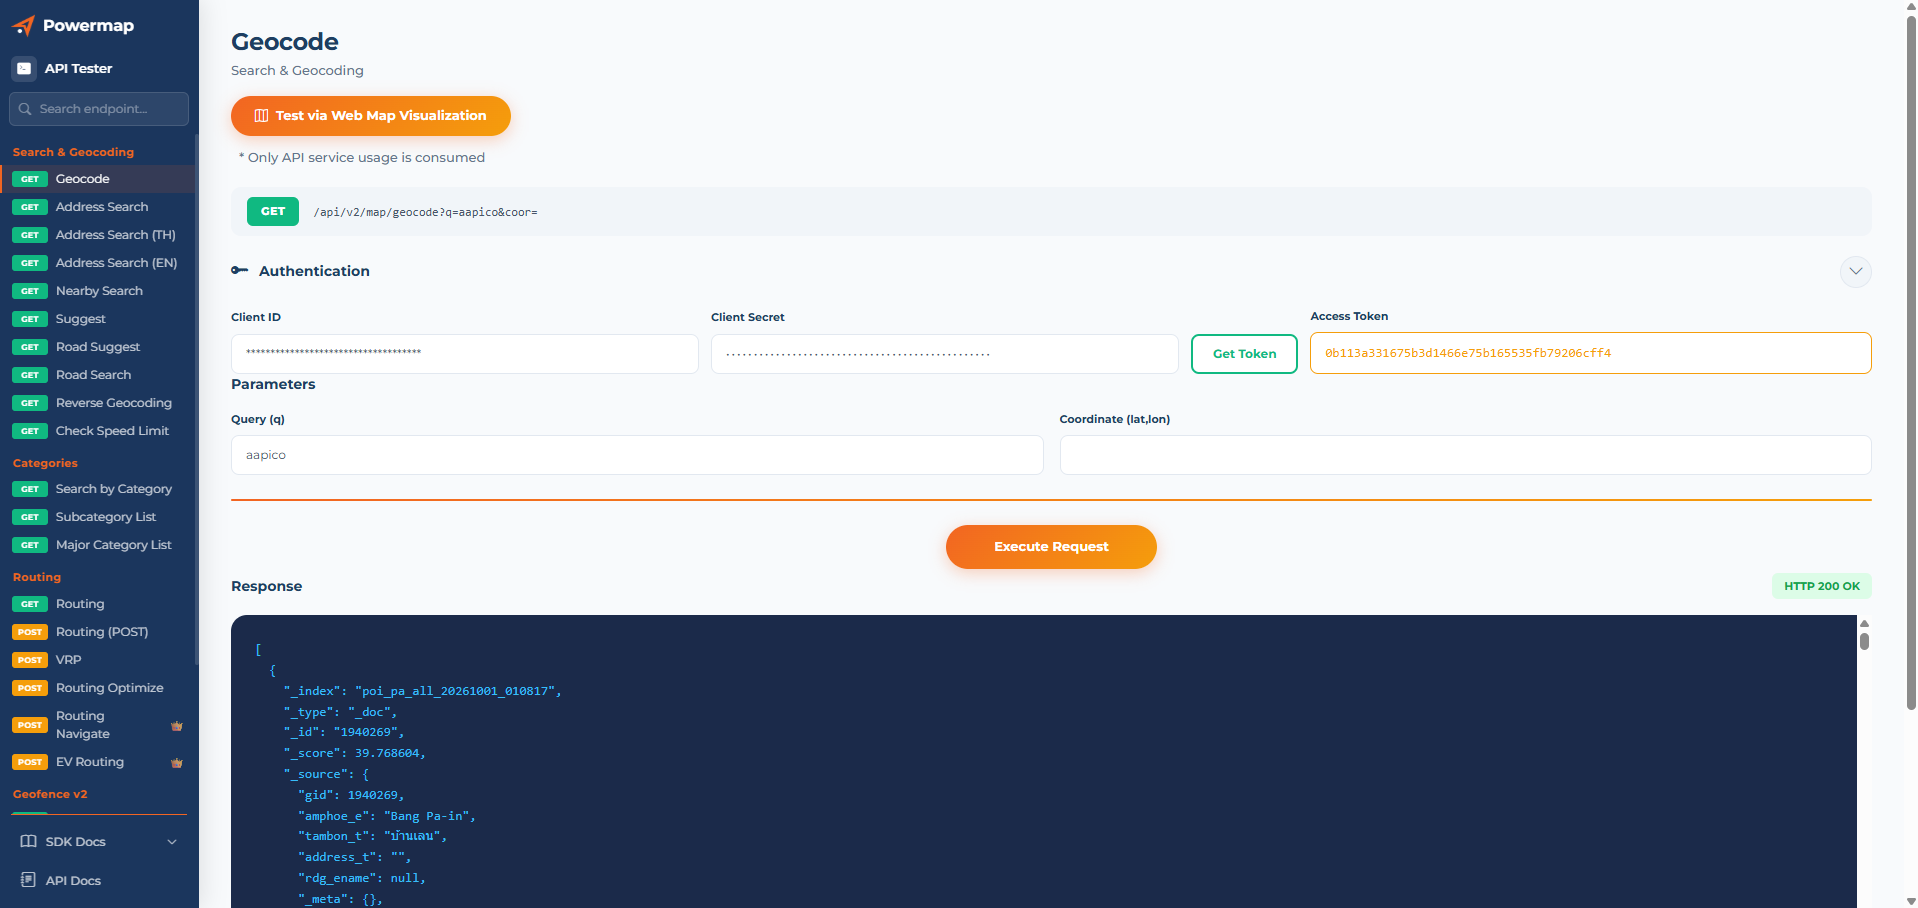Image resolution: width=1918 pixels, height=908 pixels.
Task: Click Test via Web Map Visualization button
Action: click(x=371, y=116)
